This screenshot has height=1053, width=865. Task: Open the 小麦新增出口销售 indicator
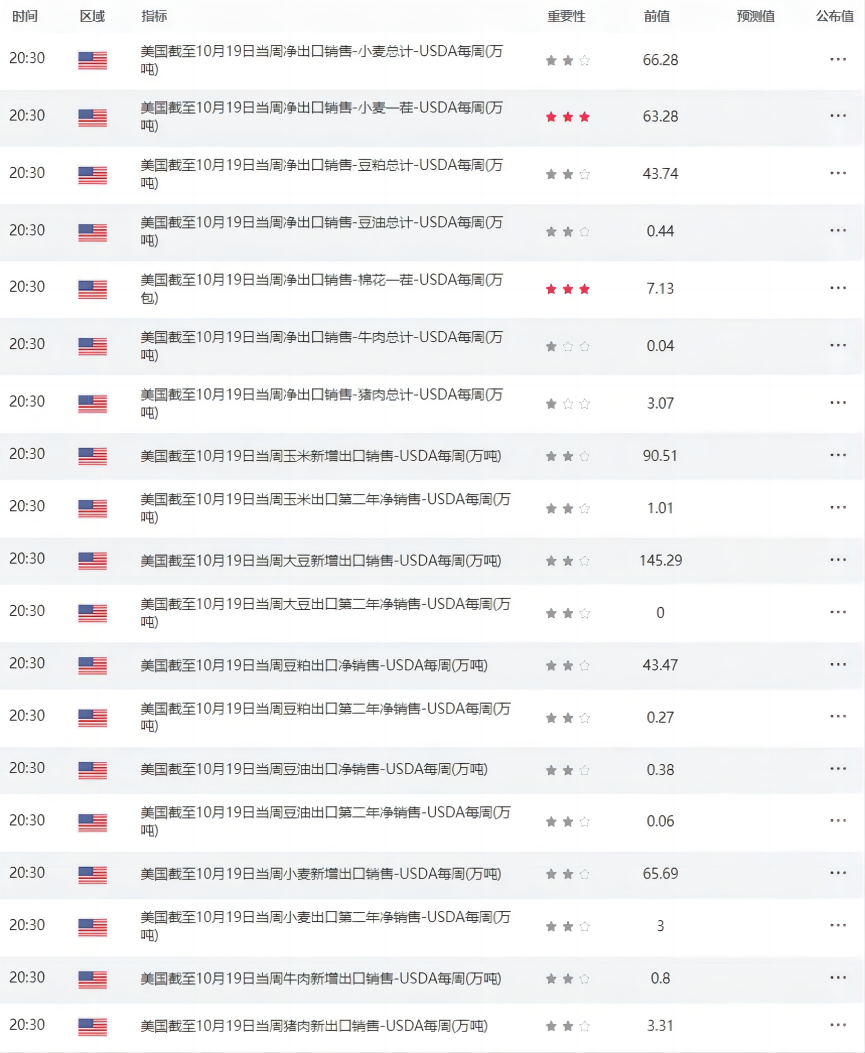click(x=321, y=874)
